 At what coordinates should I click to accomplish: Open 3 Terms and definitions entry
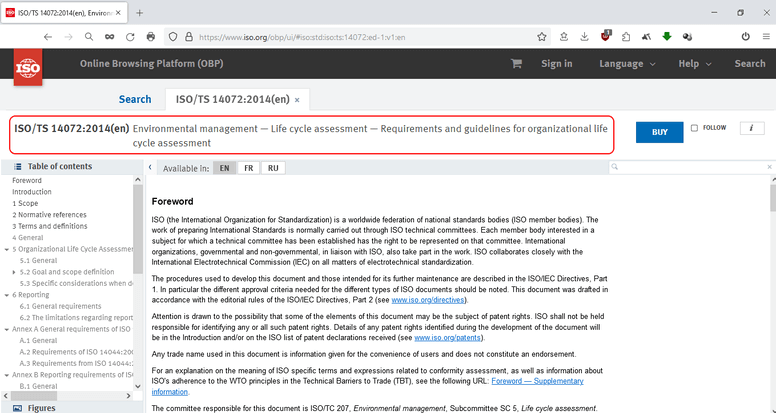49,226
